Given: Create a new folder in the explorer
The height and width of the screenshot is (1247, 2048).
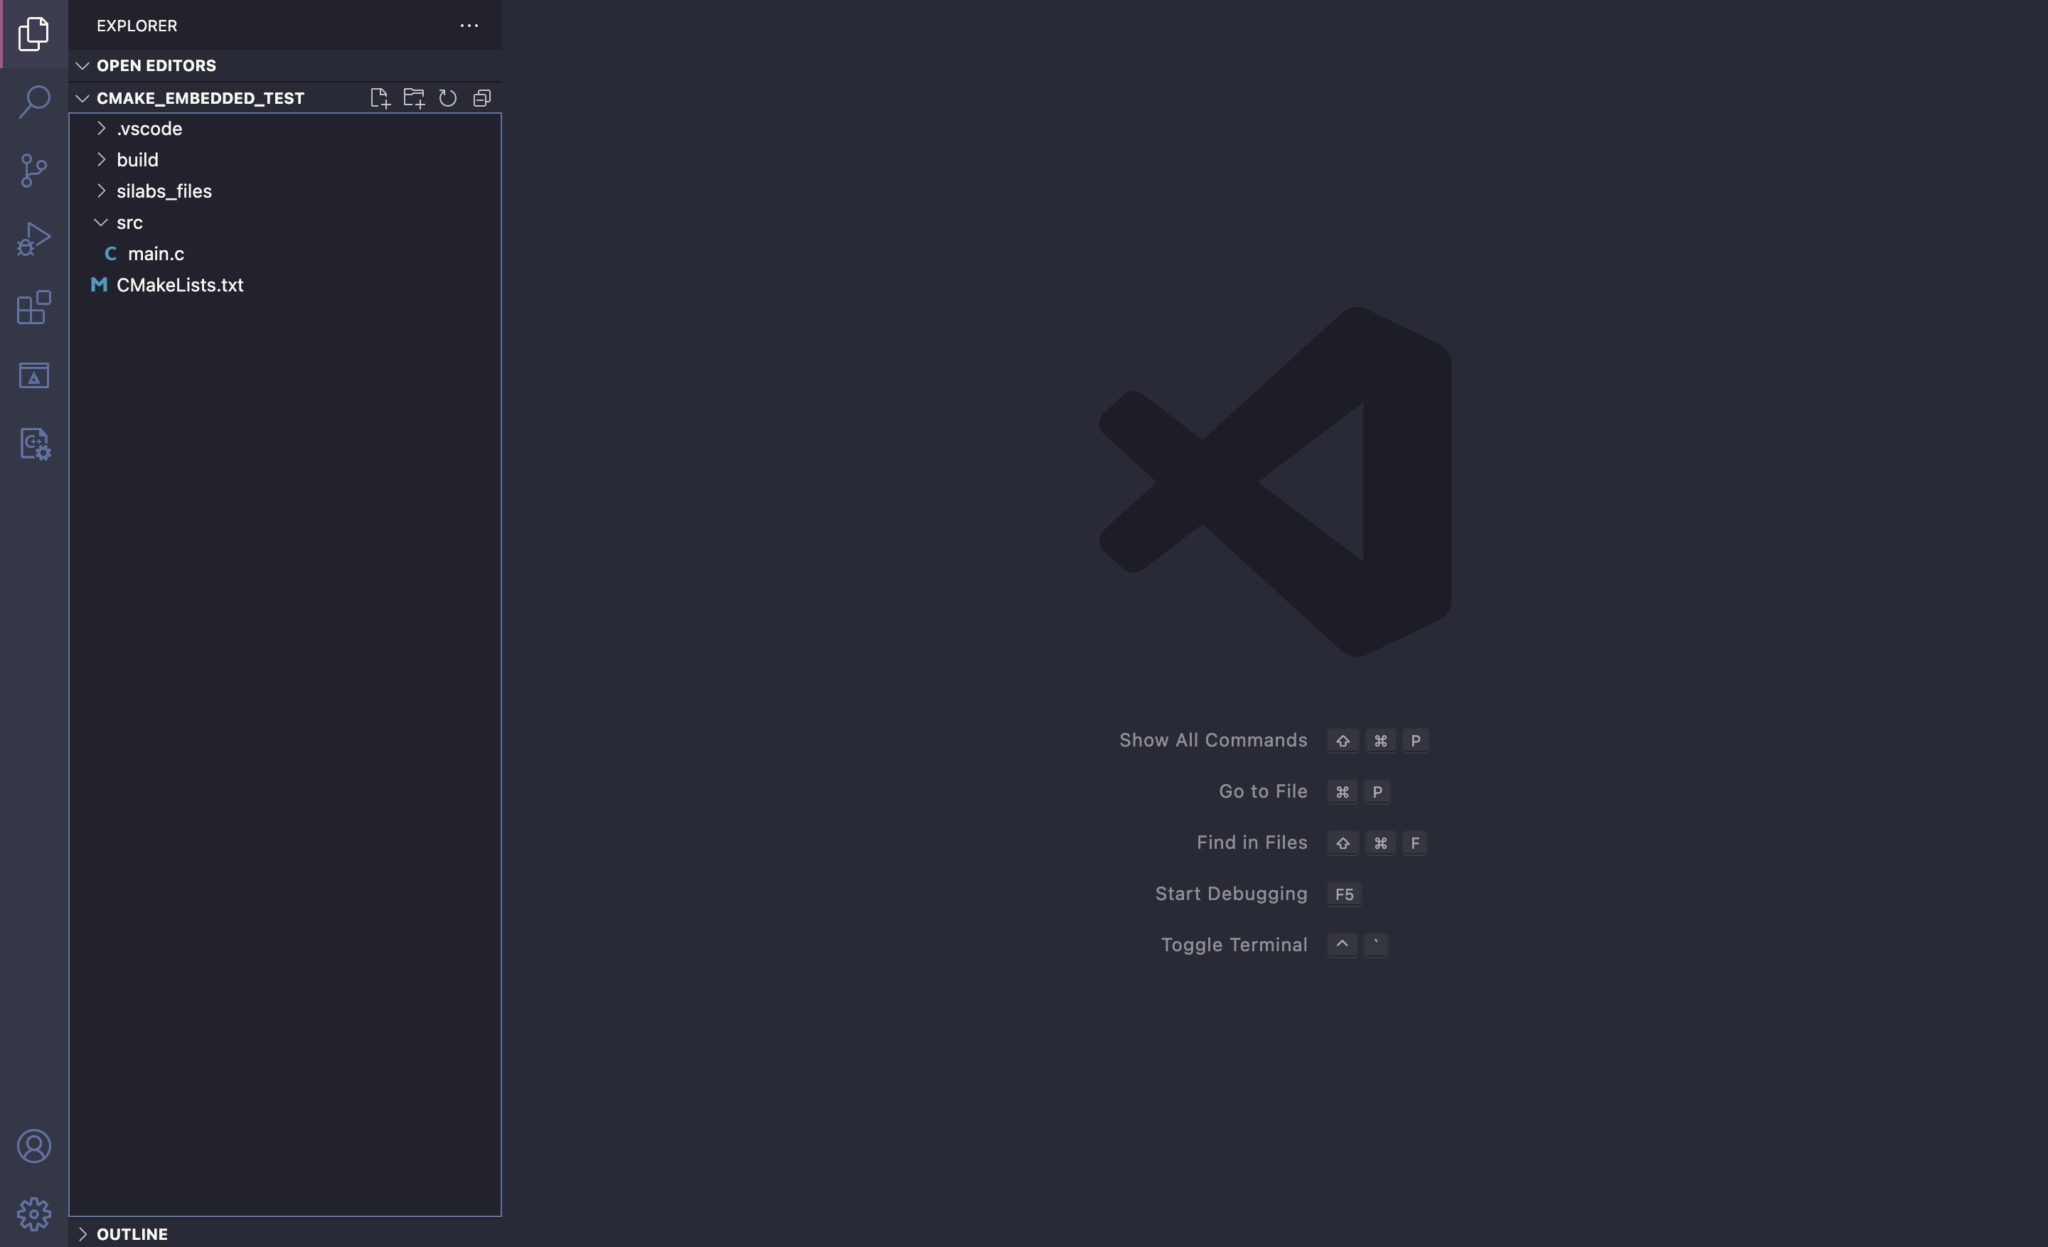Looking at the screenshot, I should (415, 97).
